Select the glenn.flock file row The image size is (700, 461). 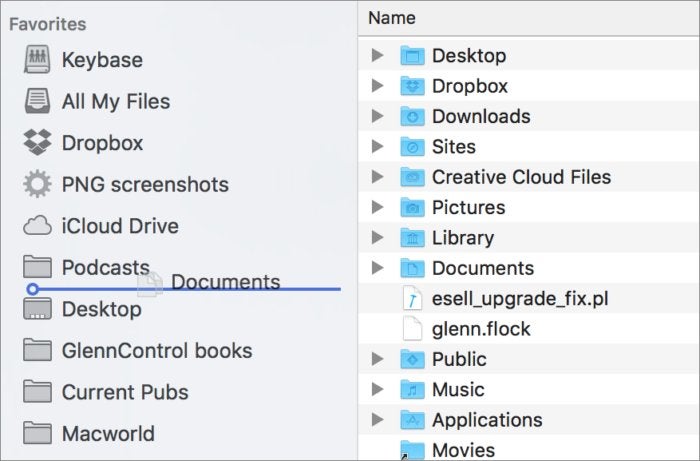tap(529, 329)
